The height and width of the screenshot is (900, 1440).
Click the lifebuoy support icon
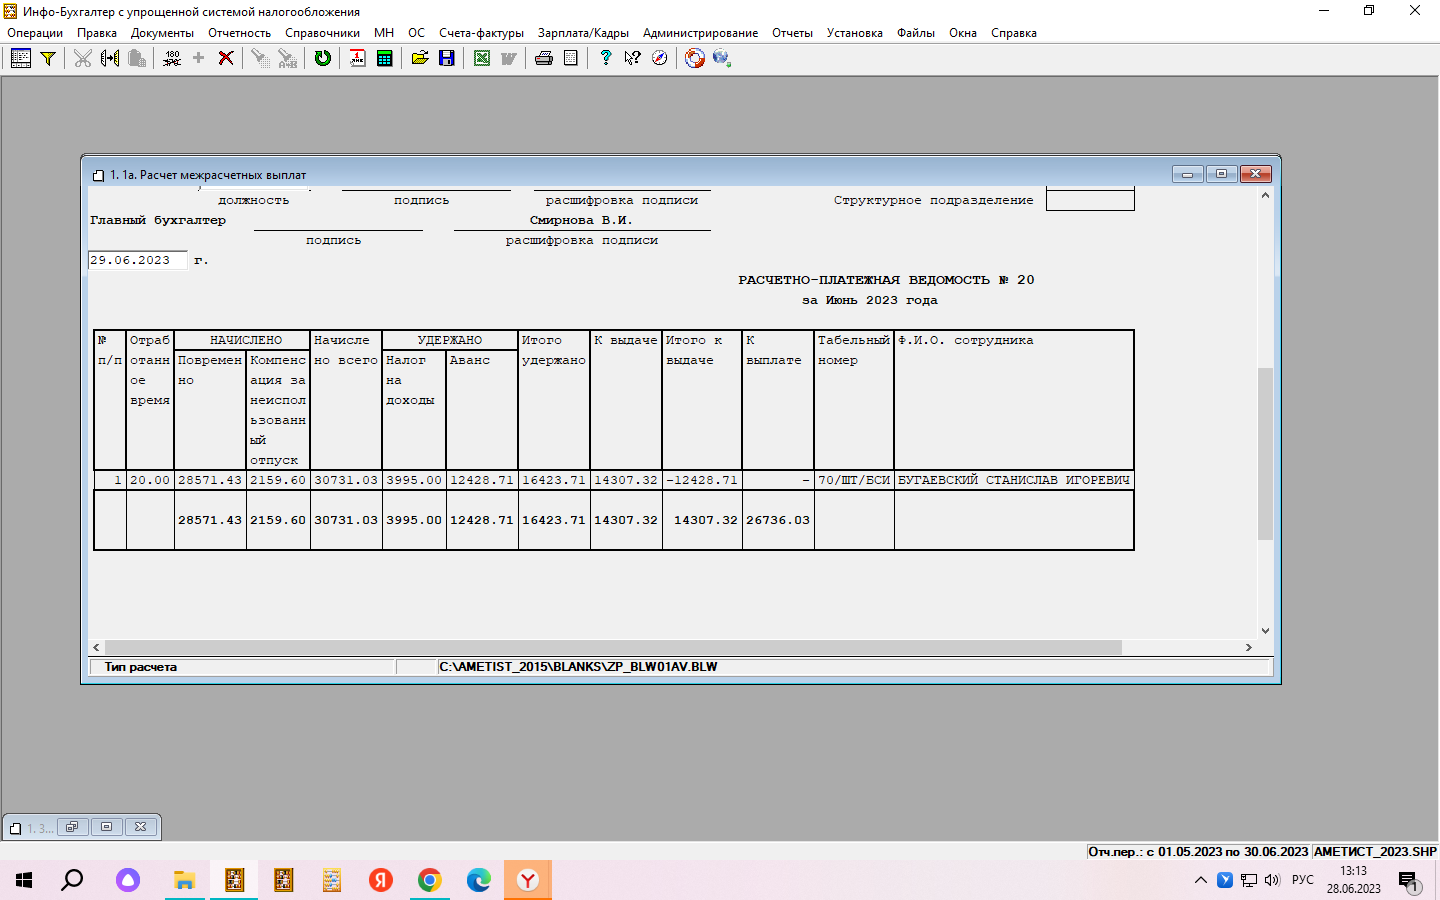click(x=695, y=58)
